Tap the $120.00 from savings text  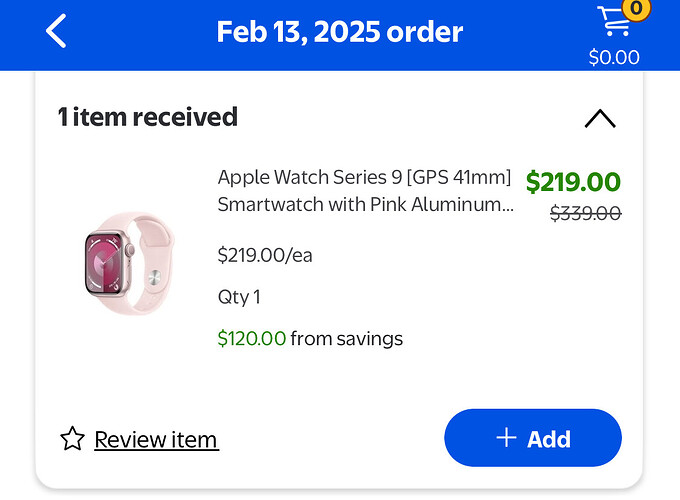(310, 338)
